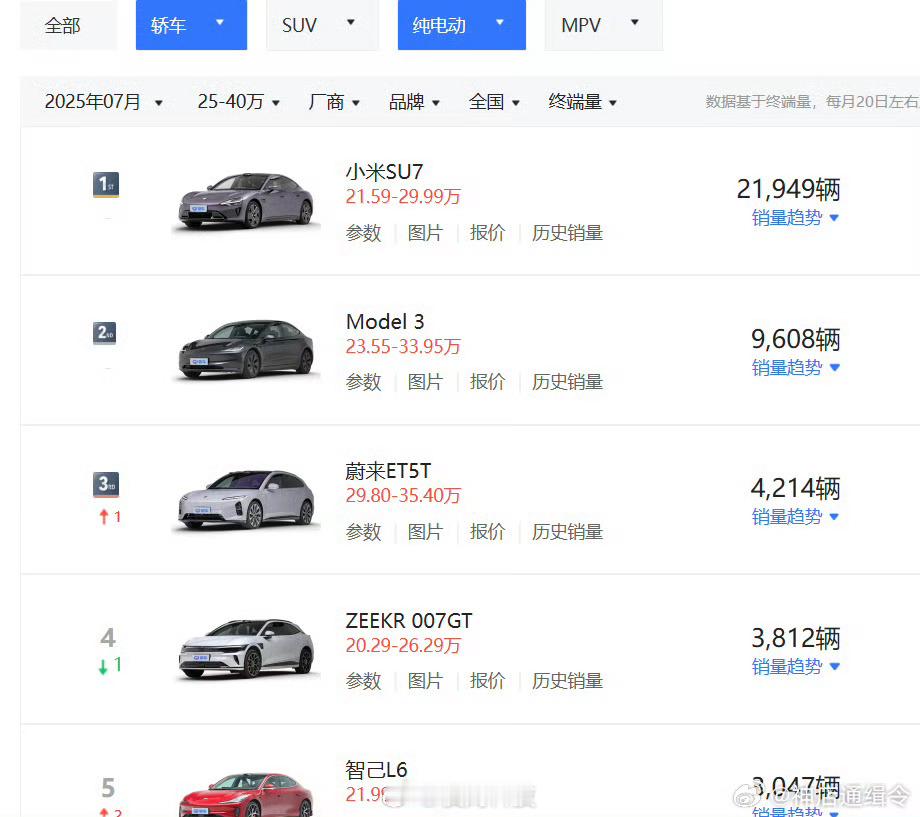
Task: Click the rank 5 number
Action: [x=108, y=788]
